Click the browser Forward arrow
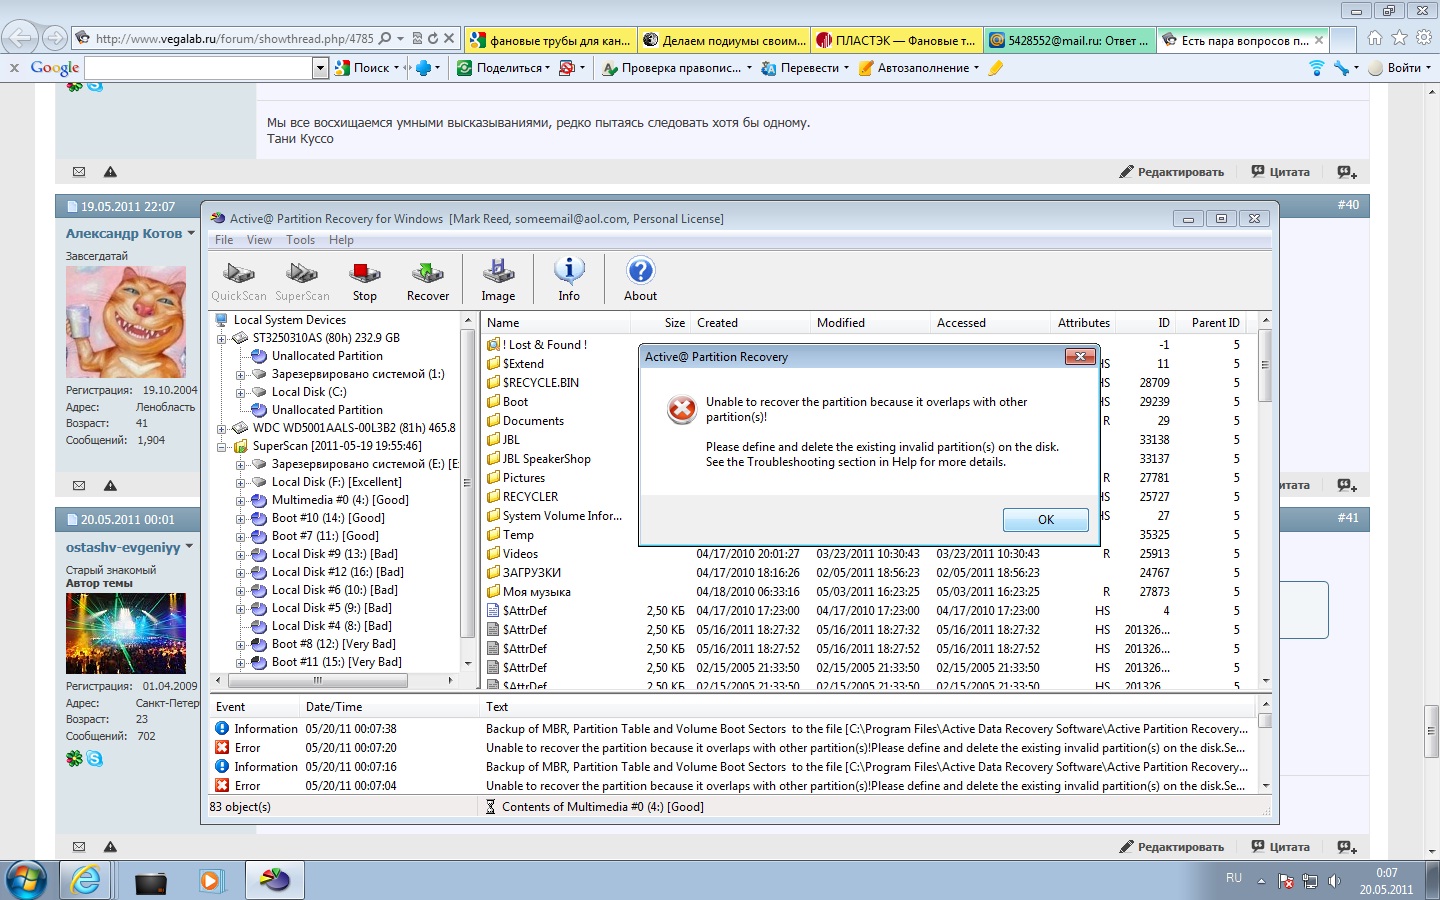Screen dimensions: 1440x900 55,39
